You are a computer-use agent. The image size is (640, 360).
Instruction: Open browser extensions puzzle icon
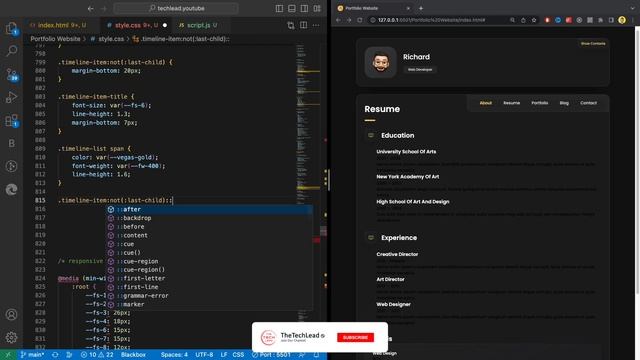600,20
